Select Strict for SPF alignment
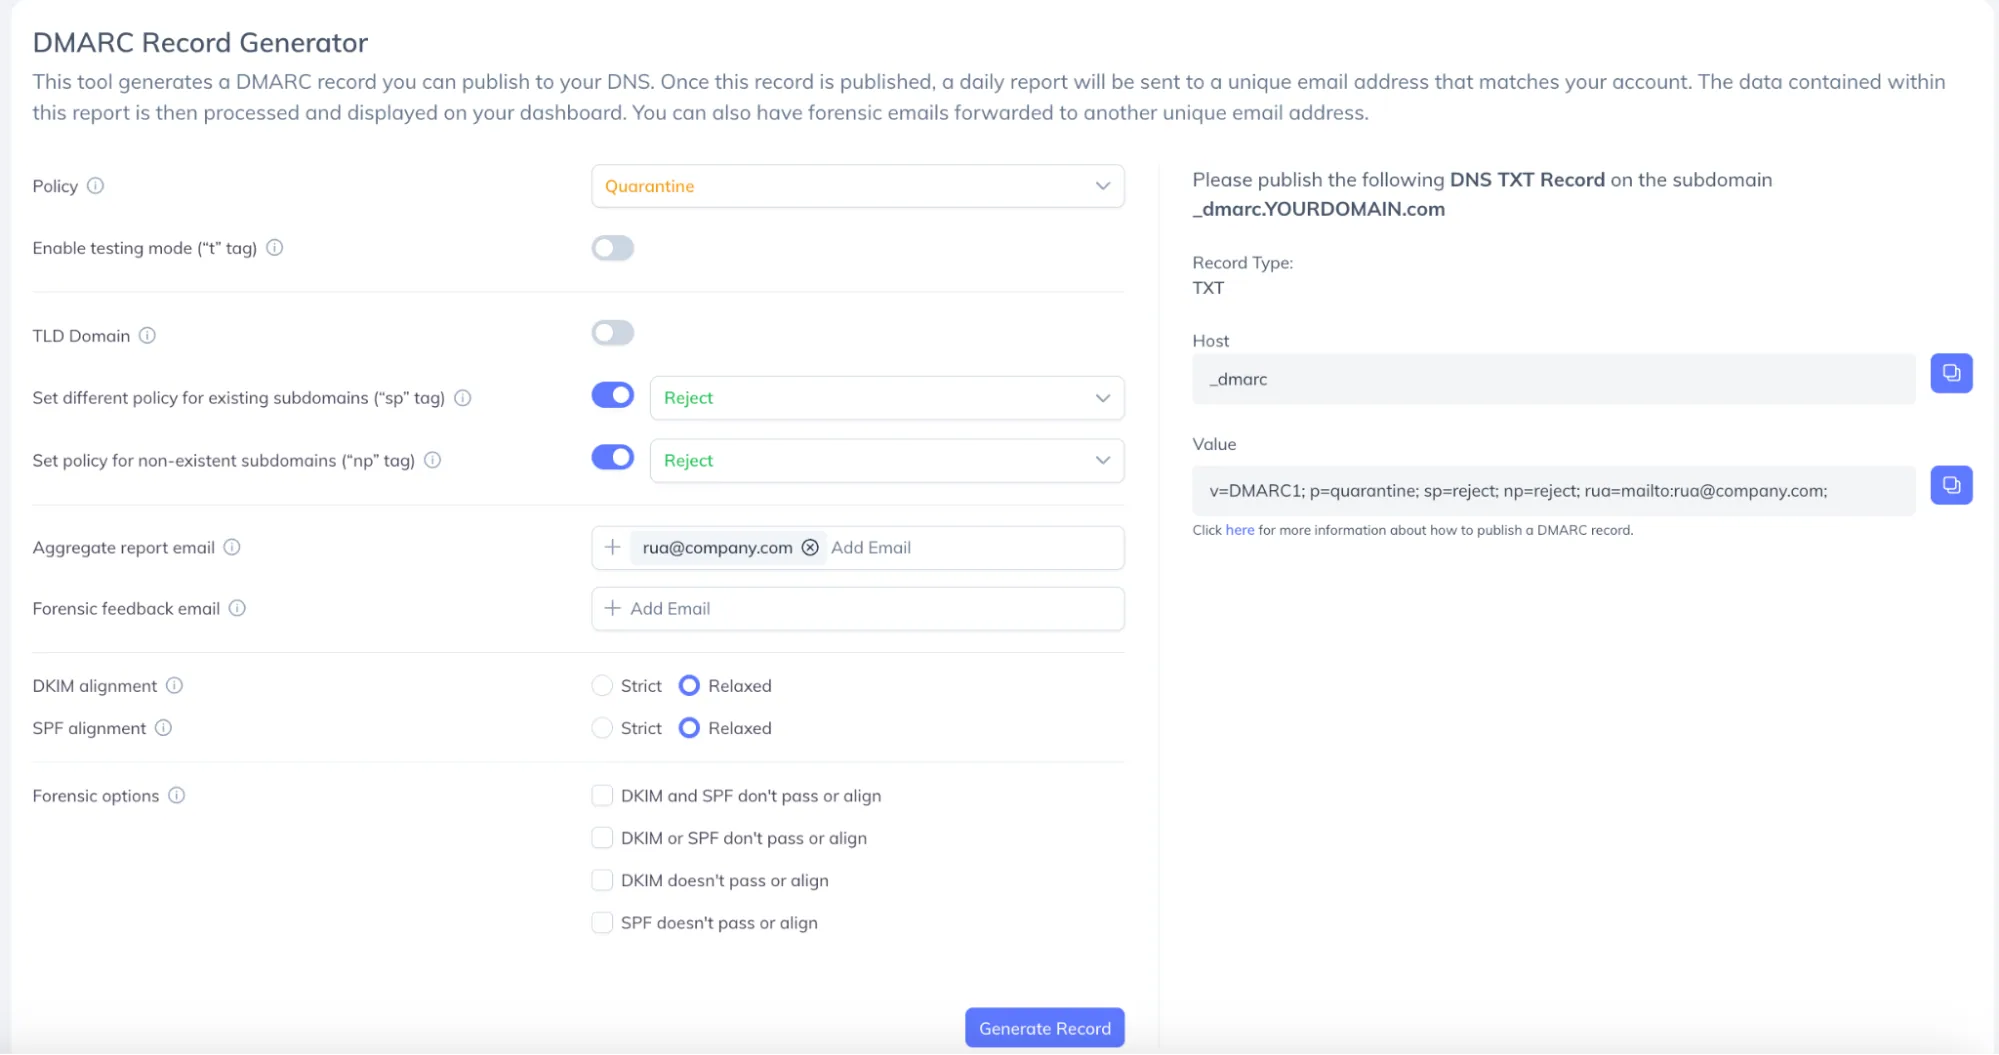 click(601, 728)
